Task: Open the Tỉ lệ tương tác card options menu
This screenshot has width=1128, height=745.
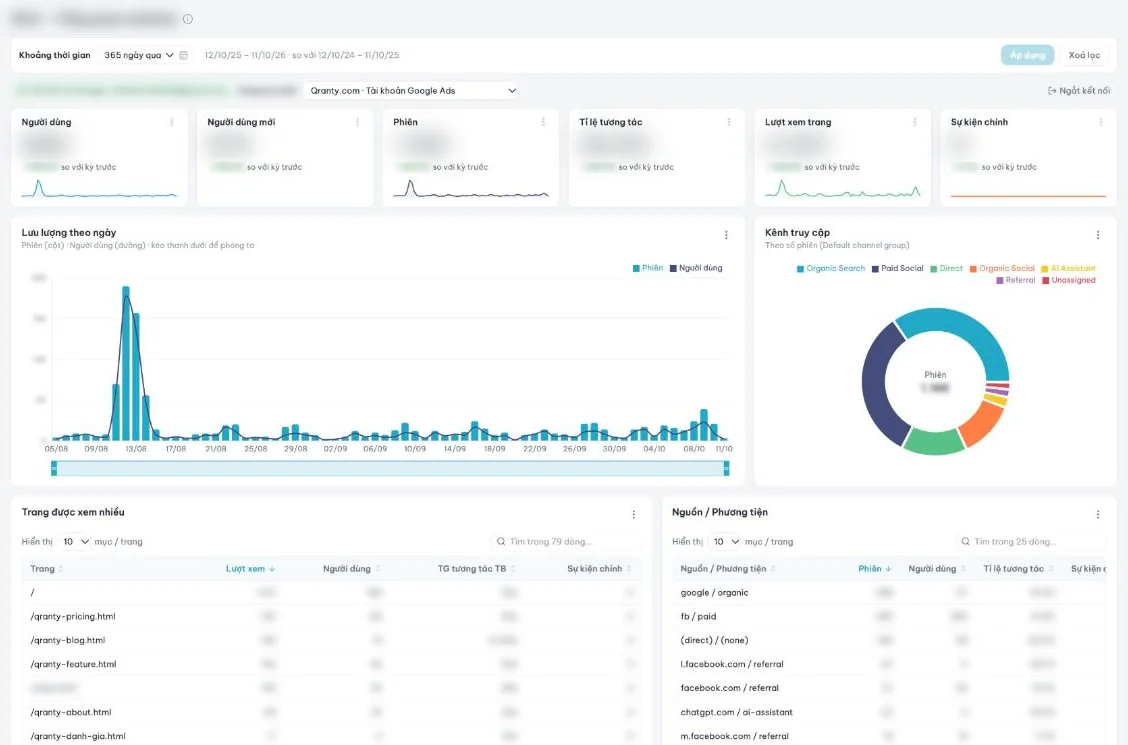Action: pos(729,122)
